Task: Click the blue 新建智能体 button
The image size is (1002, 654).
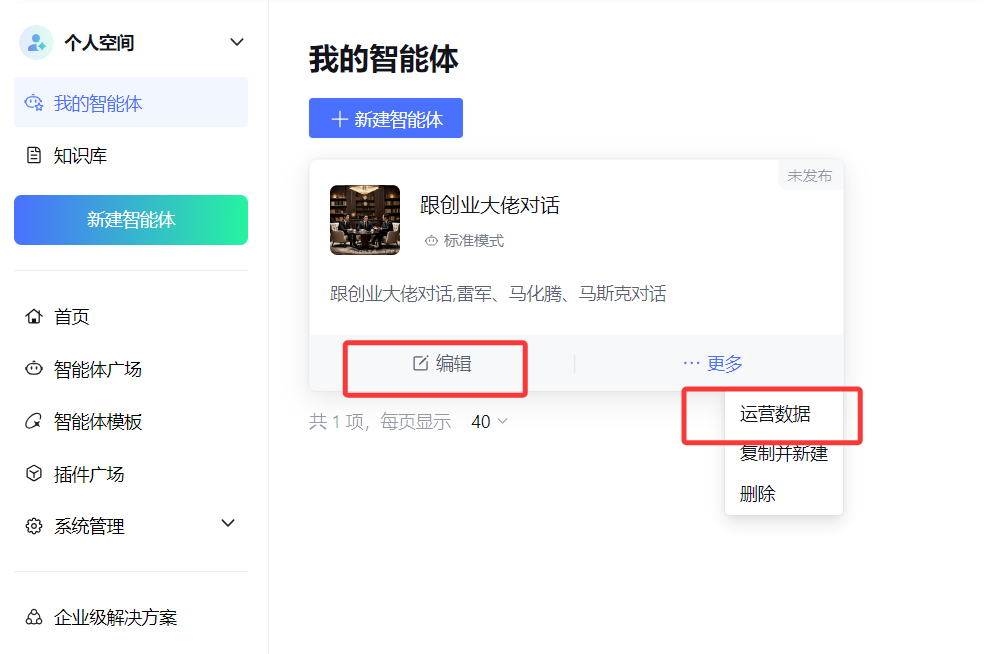Action: [385, 118]
